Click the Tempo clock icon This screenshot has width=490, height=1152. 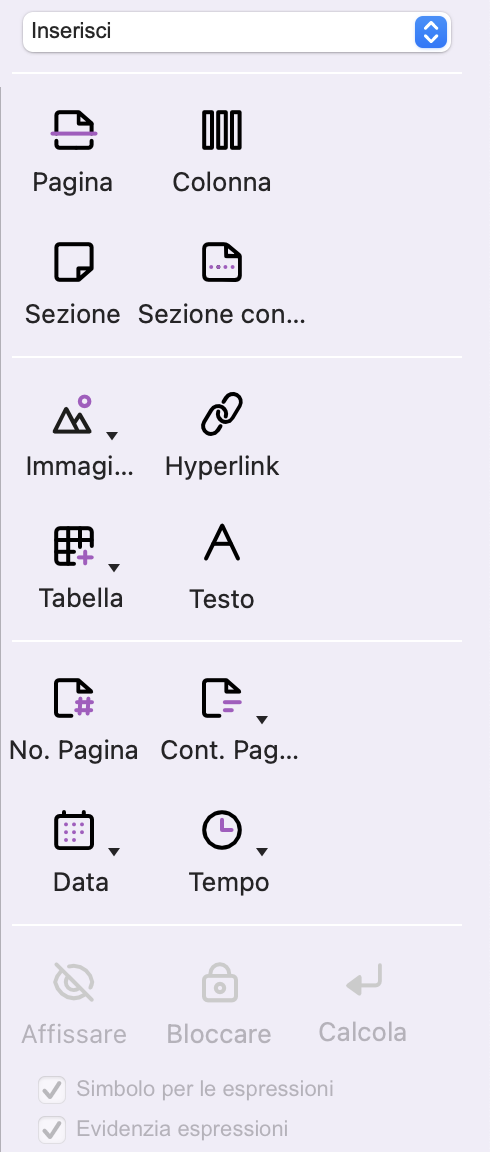(x=222, y=830)
